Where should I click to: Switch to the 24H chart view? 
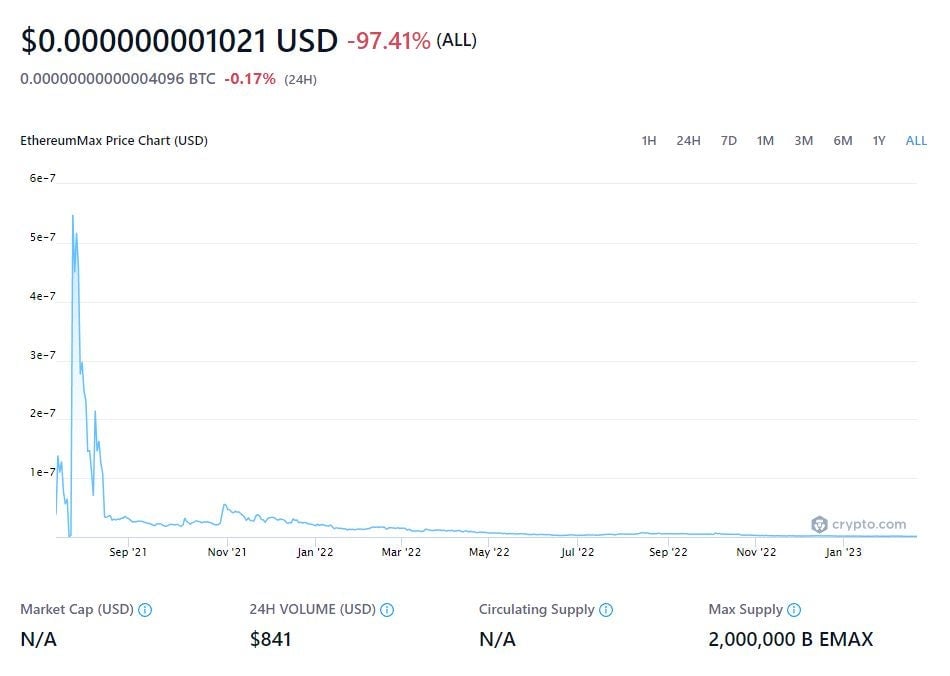click(x=688, y=141)
